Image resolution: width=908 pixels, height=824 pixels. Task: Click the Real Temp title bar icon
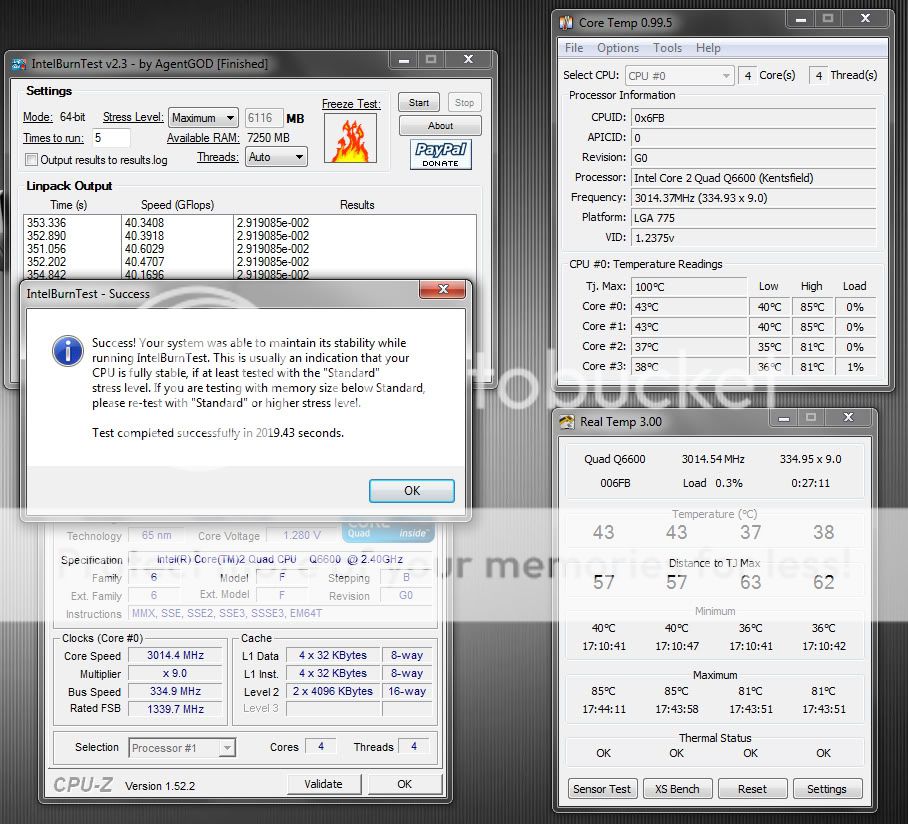566,422
